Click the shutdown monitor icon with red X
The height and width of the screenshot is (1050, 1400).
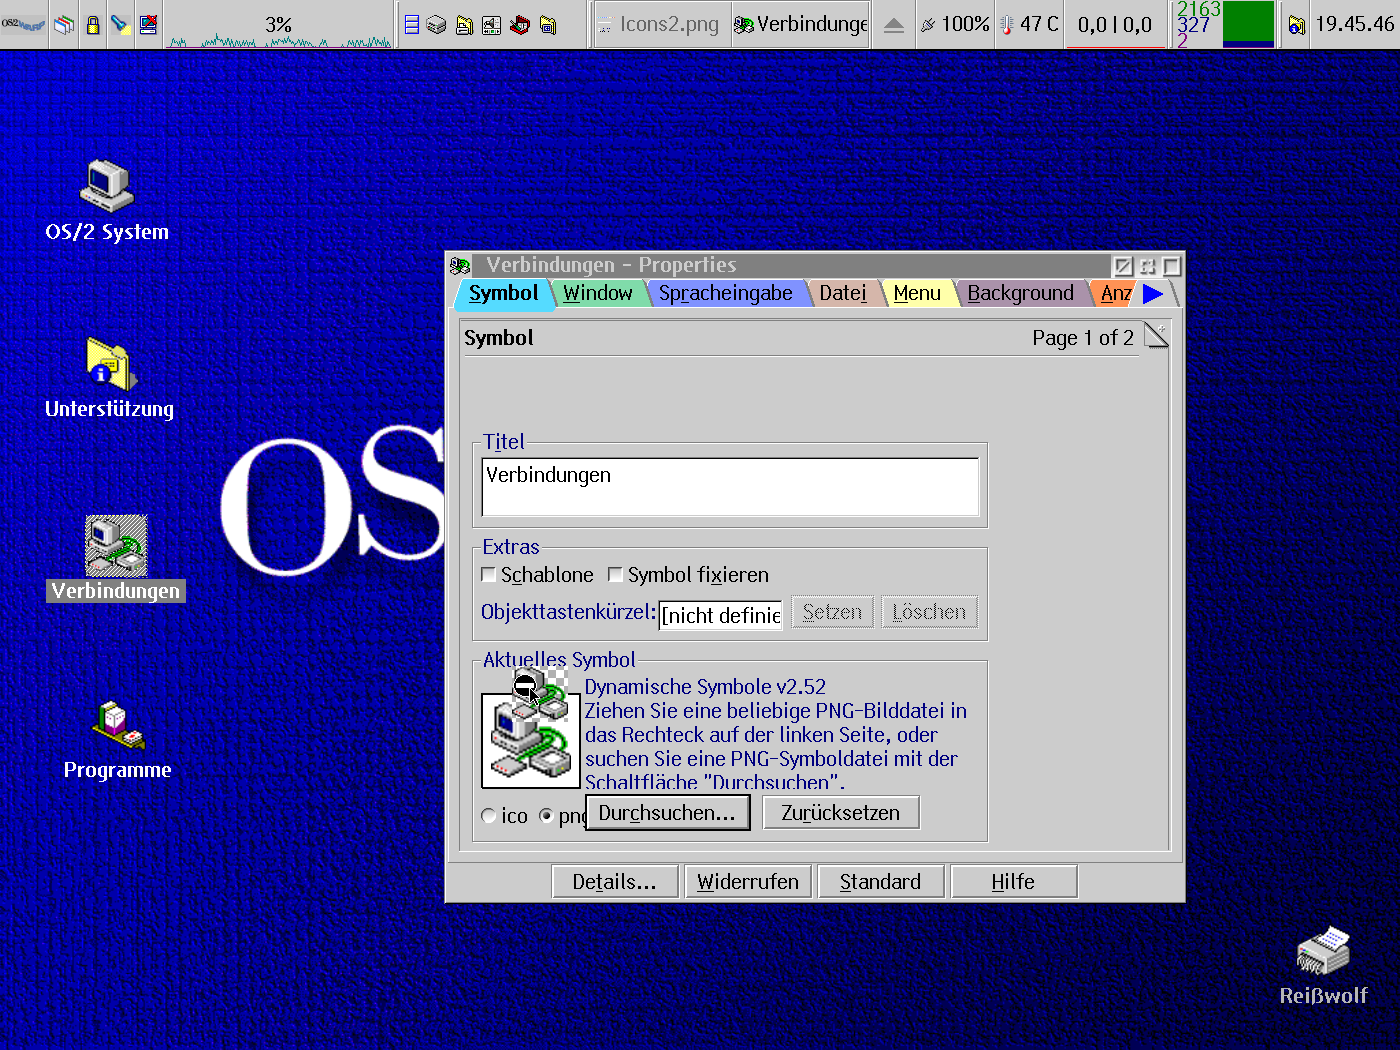(x=148, y=24)
